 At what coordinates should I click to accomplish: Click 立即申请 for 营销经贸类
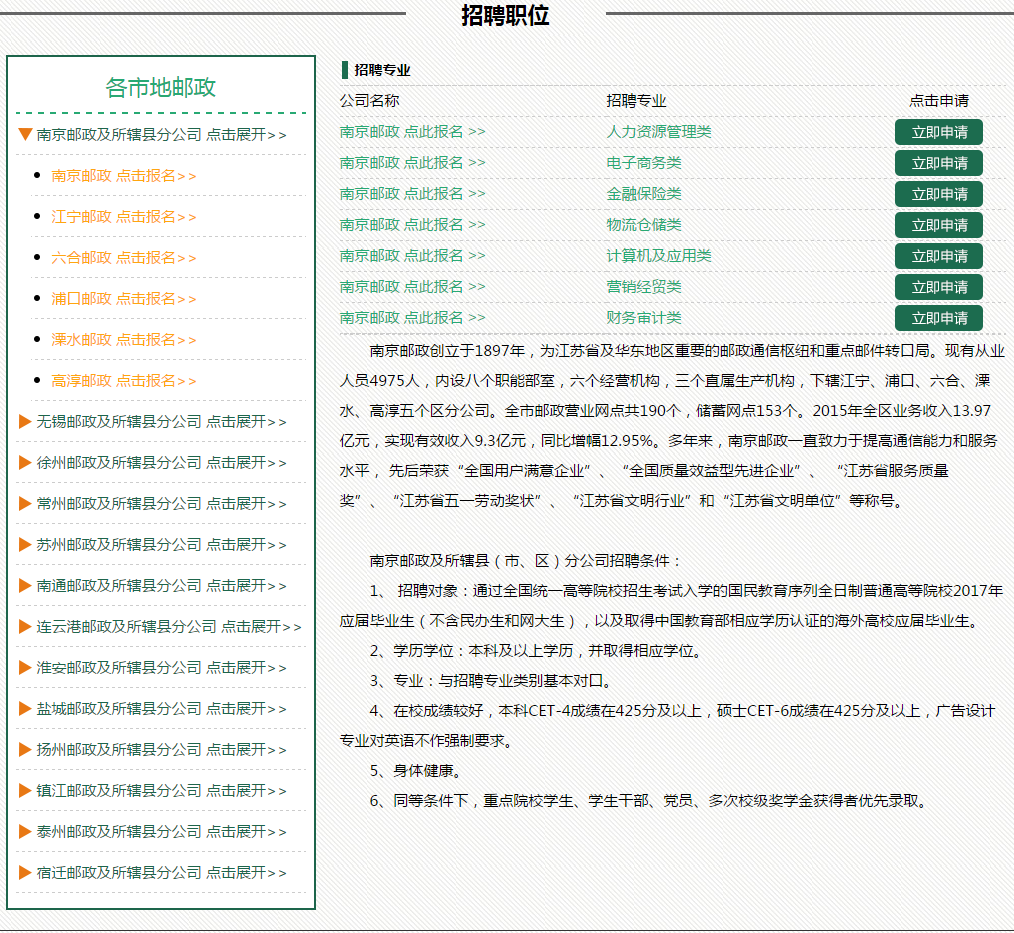pos(939,287)
